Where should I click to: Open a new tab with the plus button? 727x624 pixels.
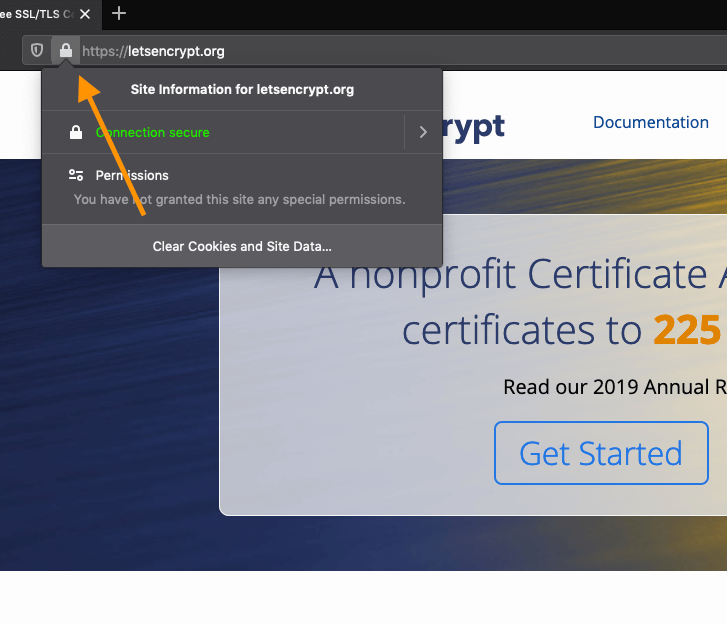point(120,13)
